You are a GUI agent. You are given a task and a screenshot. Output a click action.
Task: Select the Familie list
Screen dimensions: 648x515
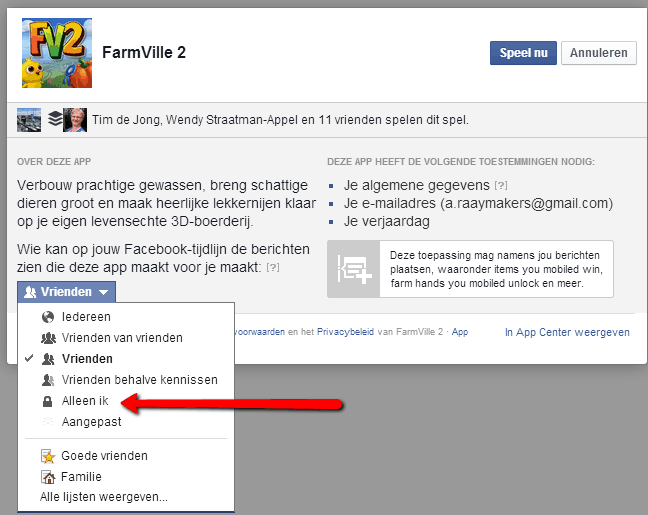(126, 477)
